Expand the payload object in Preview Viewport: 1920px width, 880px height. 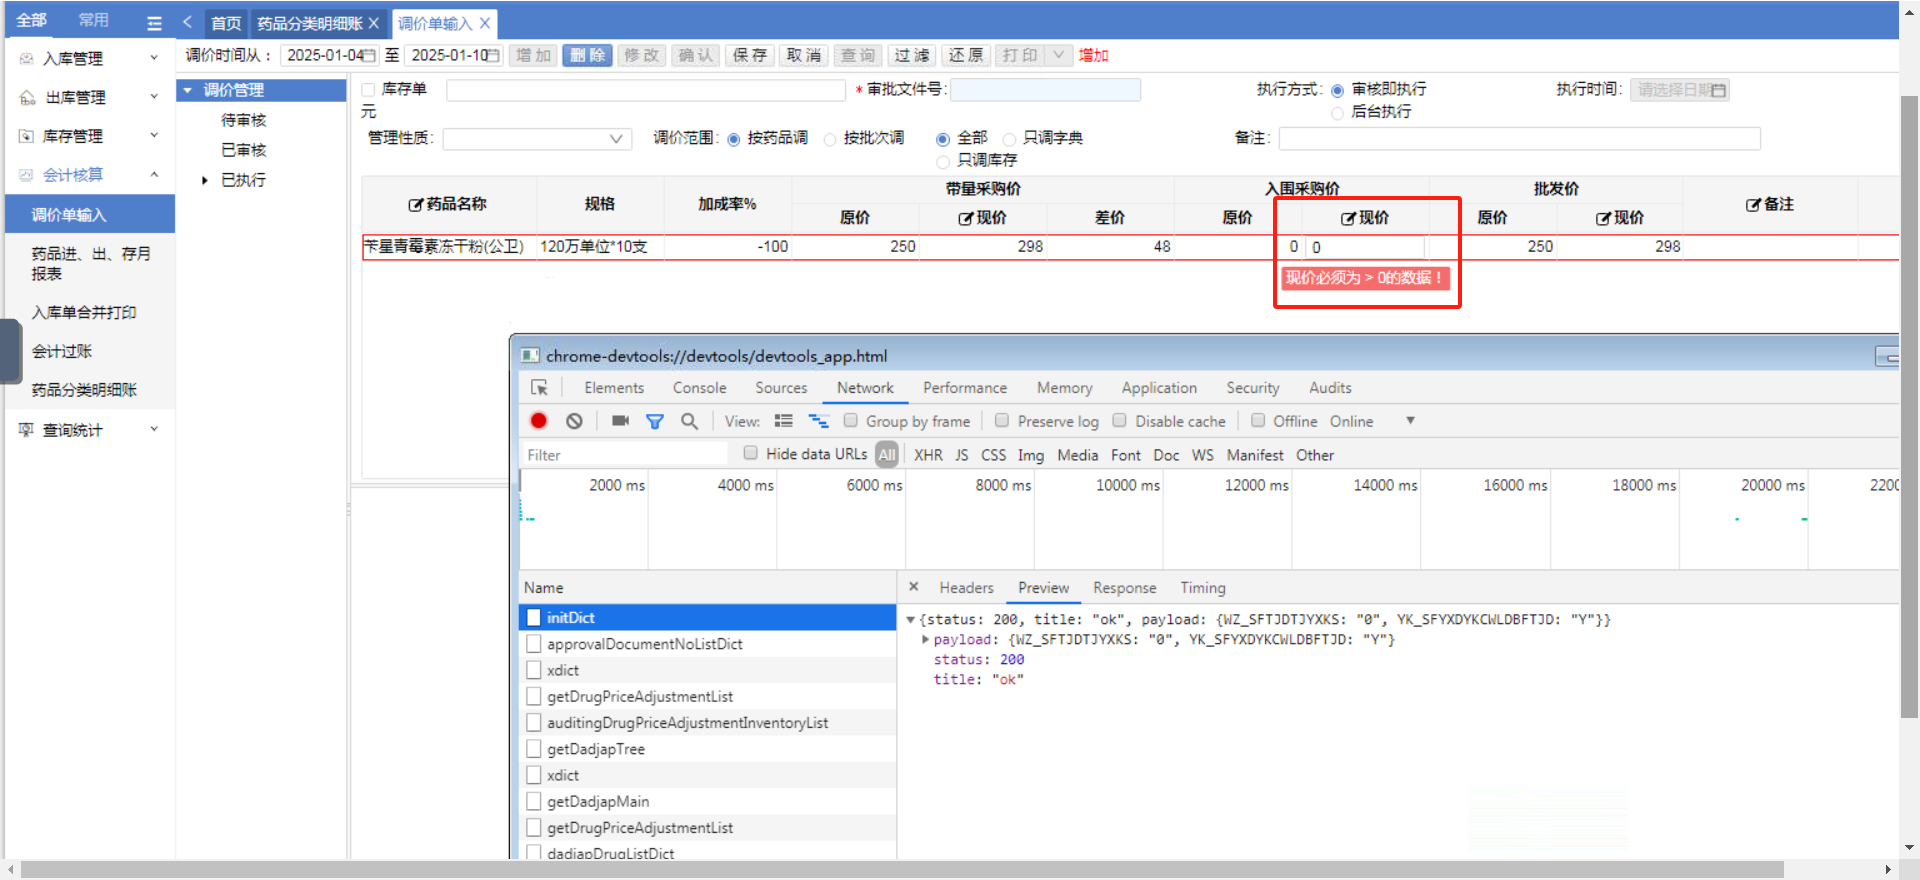(x=926, y=639)
